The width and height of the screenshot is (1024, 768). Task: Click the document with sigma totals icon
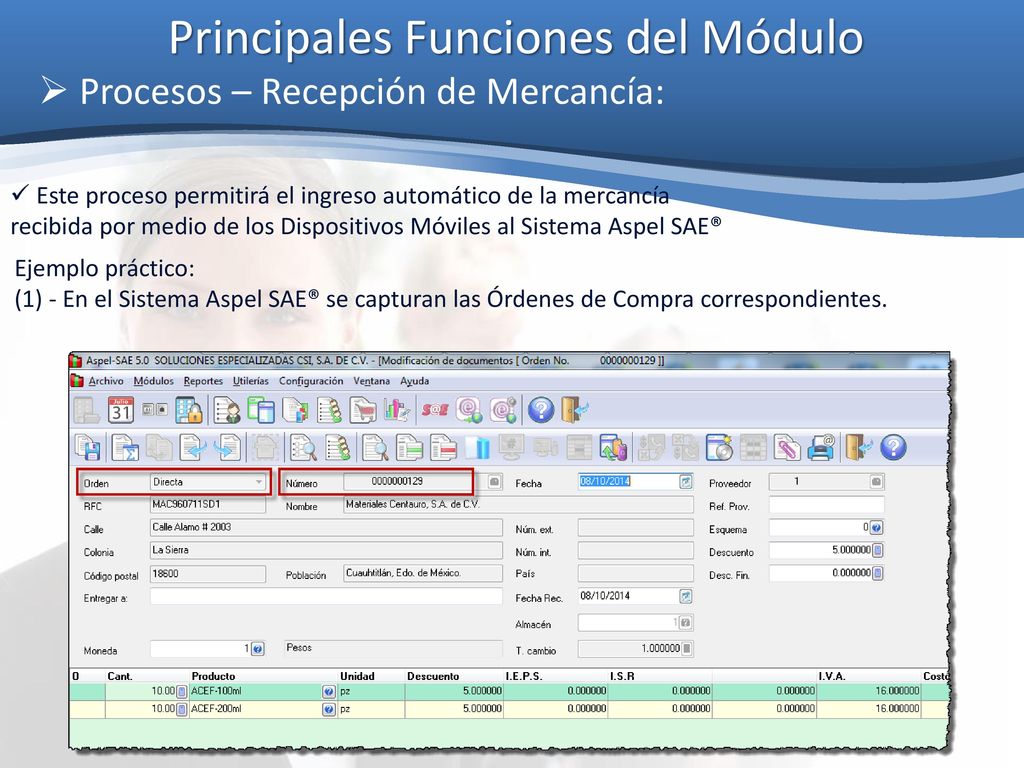coord(124,447)
